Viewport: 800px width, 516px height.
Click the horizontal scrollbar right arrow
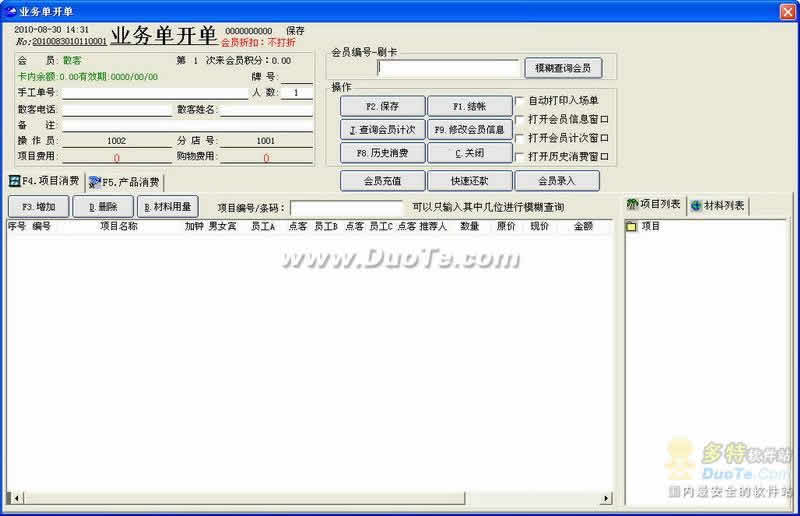coord(605,497)
